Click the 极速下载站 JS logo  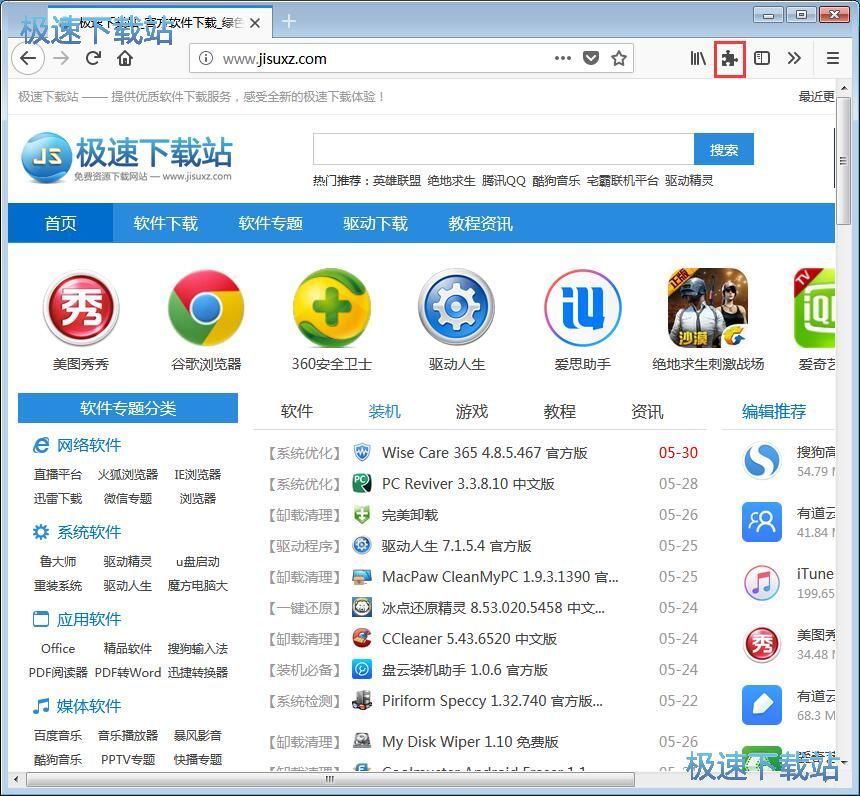point(127,156)
